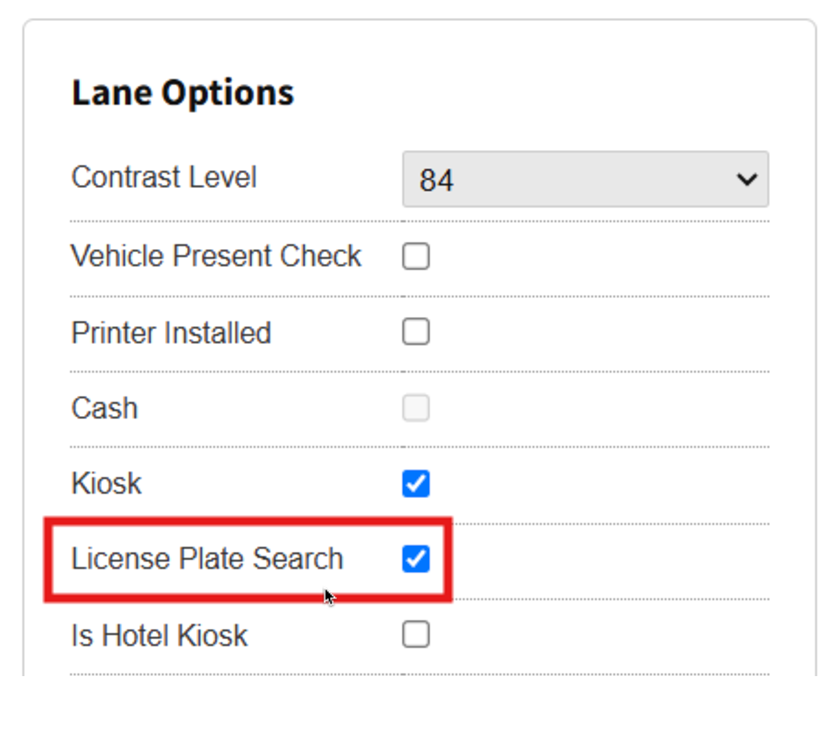Click the Is Hotel Kiosk label

159,635
